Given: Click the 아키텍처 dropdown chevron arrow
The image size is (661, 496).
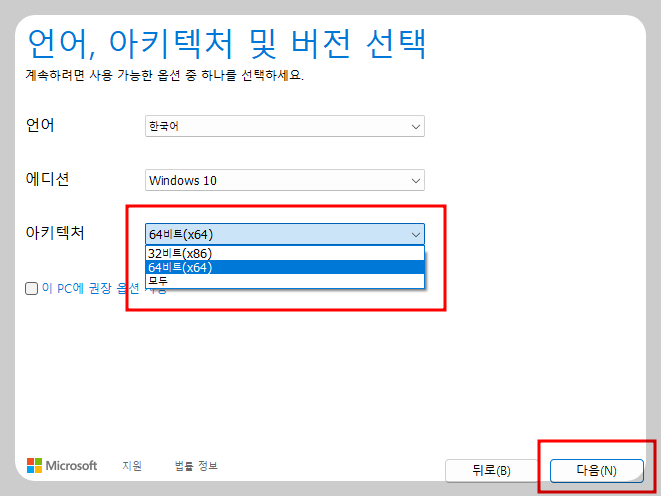Looking at the screenshot, I should click(416, 235).
